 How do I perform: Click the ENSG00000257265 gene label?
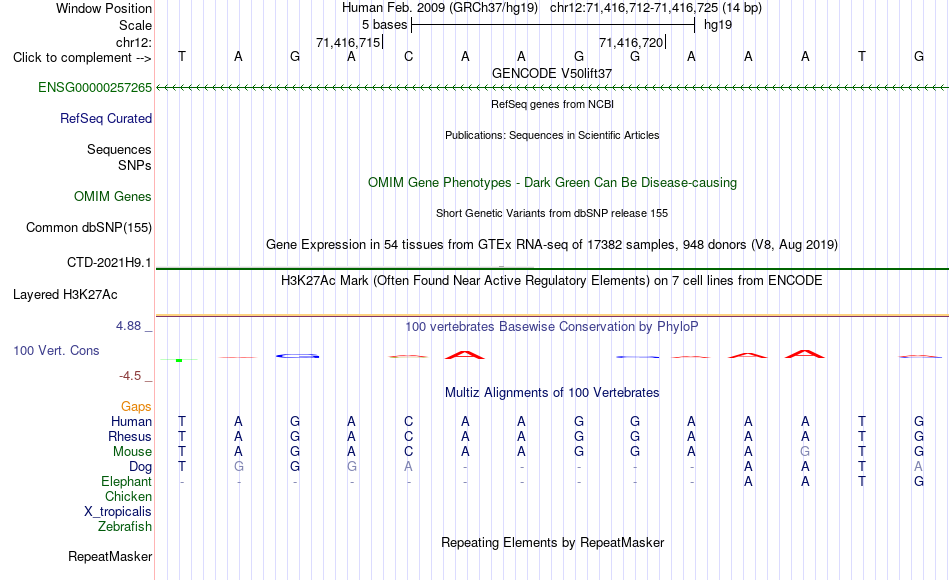[95, 88]
